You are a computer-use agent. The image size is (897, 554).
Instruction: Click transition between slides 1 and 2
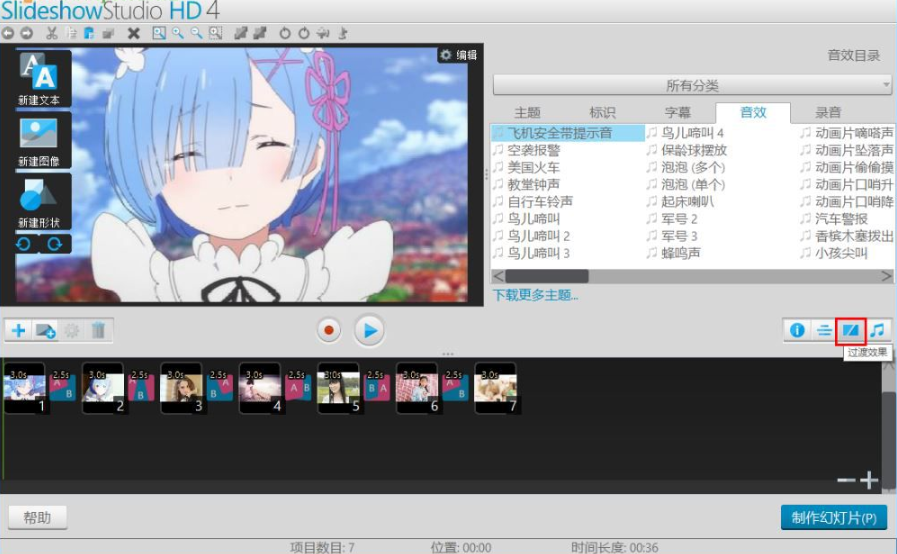click(63, 385)
